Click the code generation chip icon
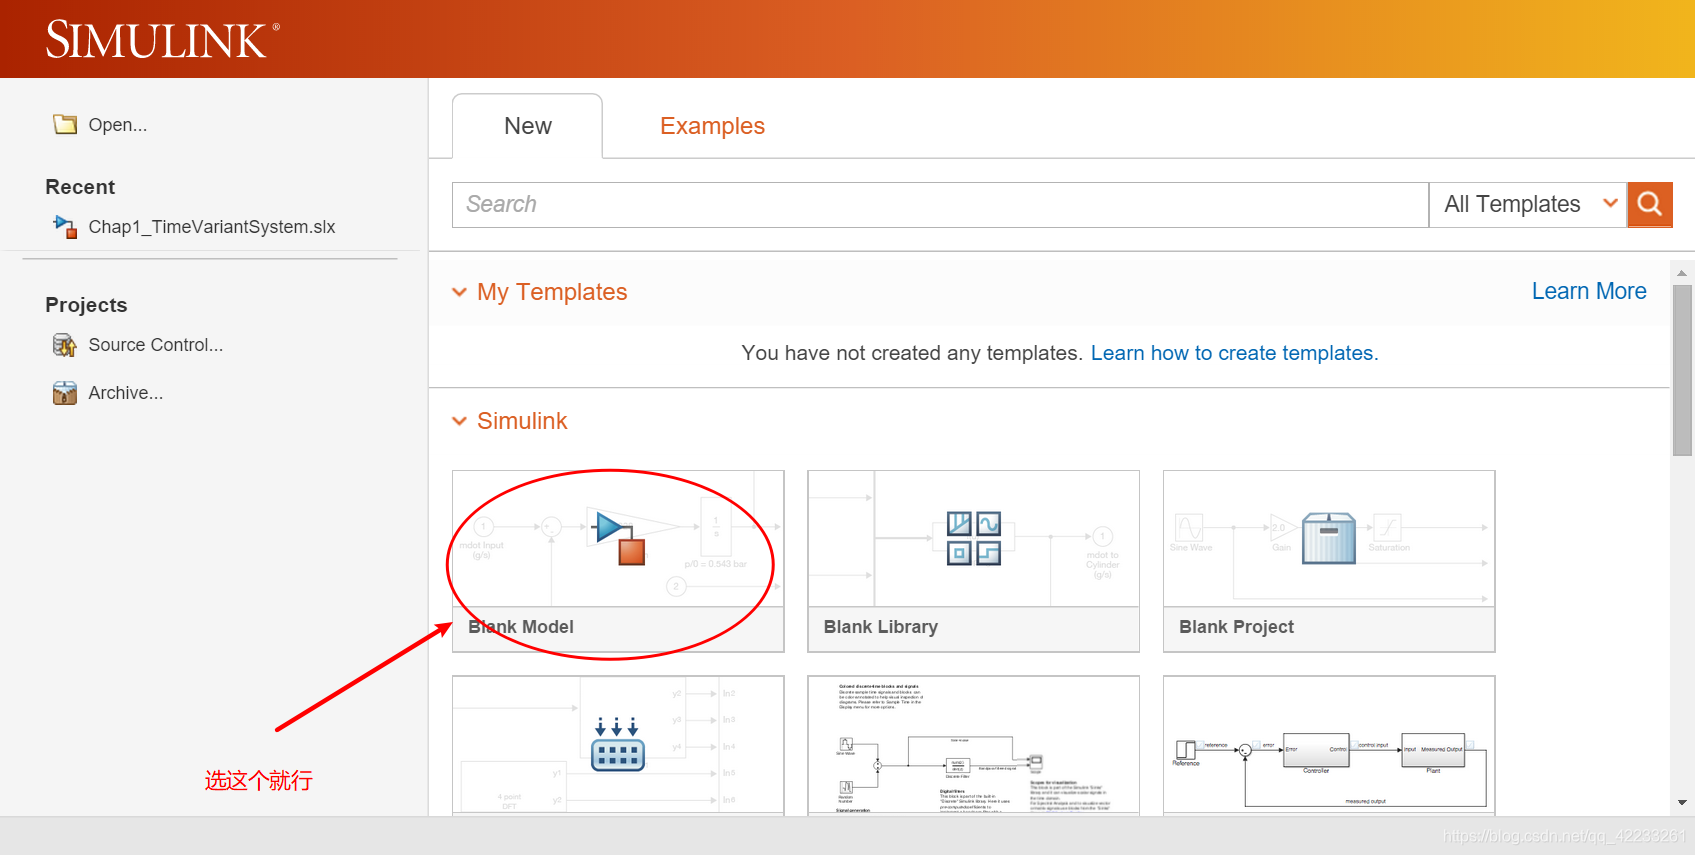This screenshot has width=1695, height=855. [618, 744]
